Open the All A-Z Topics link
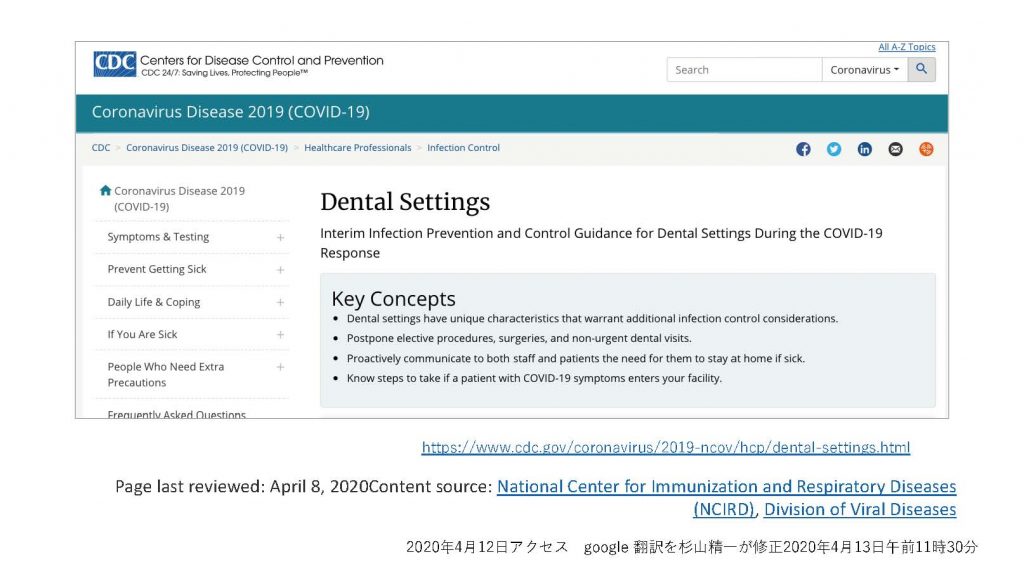Screen dimensions: 1024x576 coord(906,47)
